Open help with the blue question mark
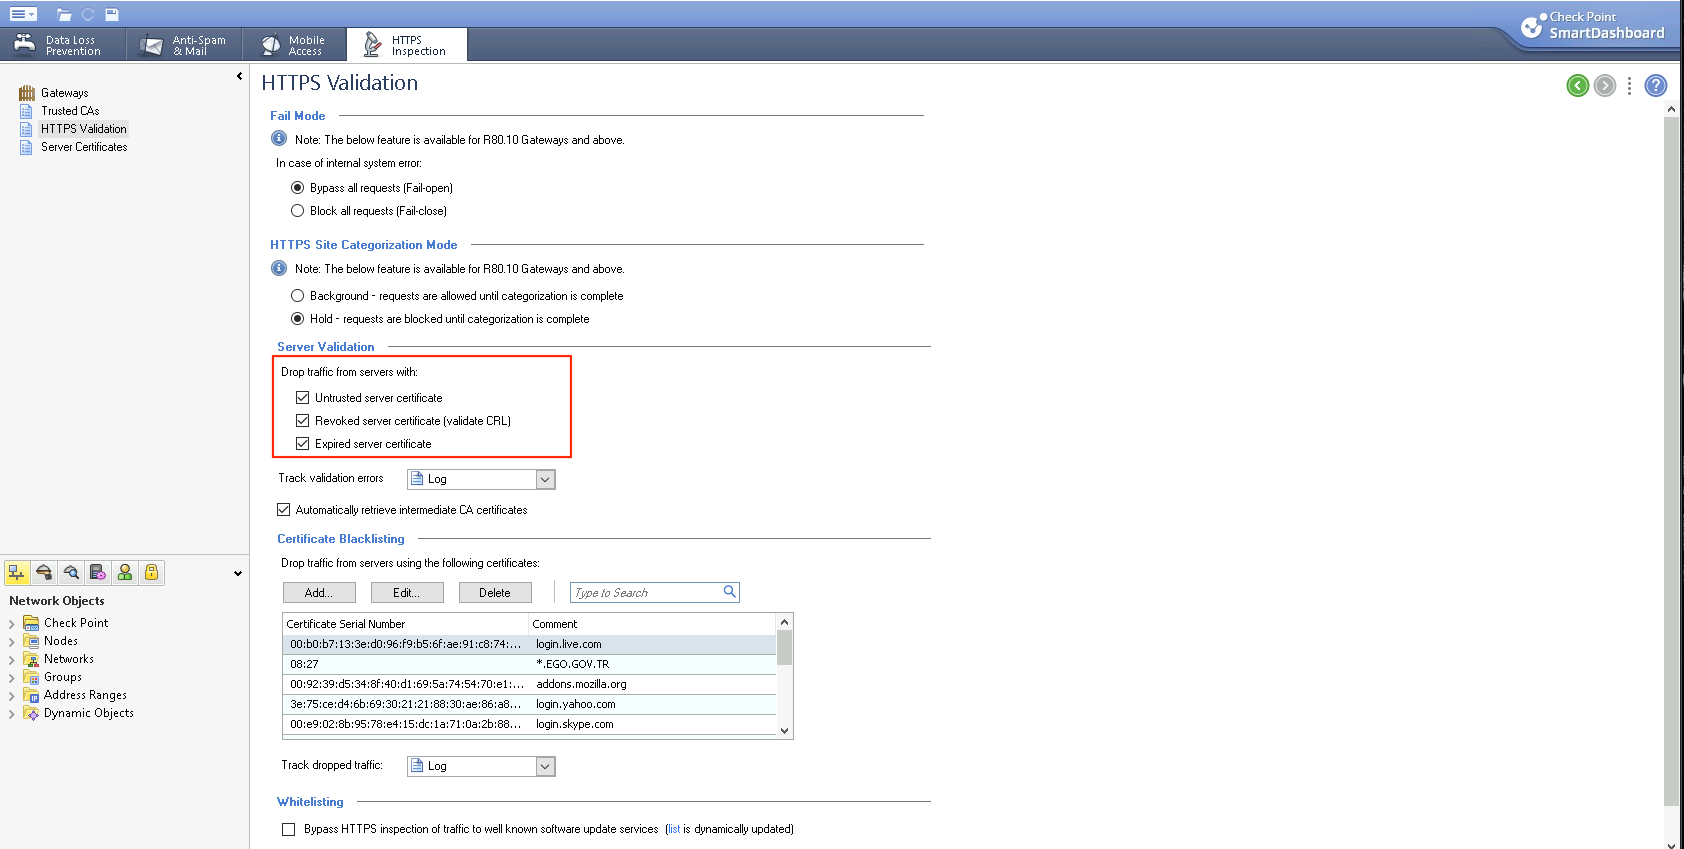Image resolution: width=1684 pixels, height=849 pixels. [x=1656, y=86]
